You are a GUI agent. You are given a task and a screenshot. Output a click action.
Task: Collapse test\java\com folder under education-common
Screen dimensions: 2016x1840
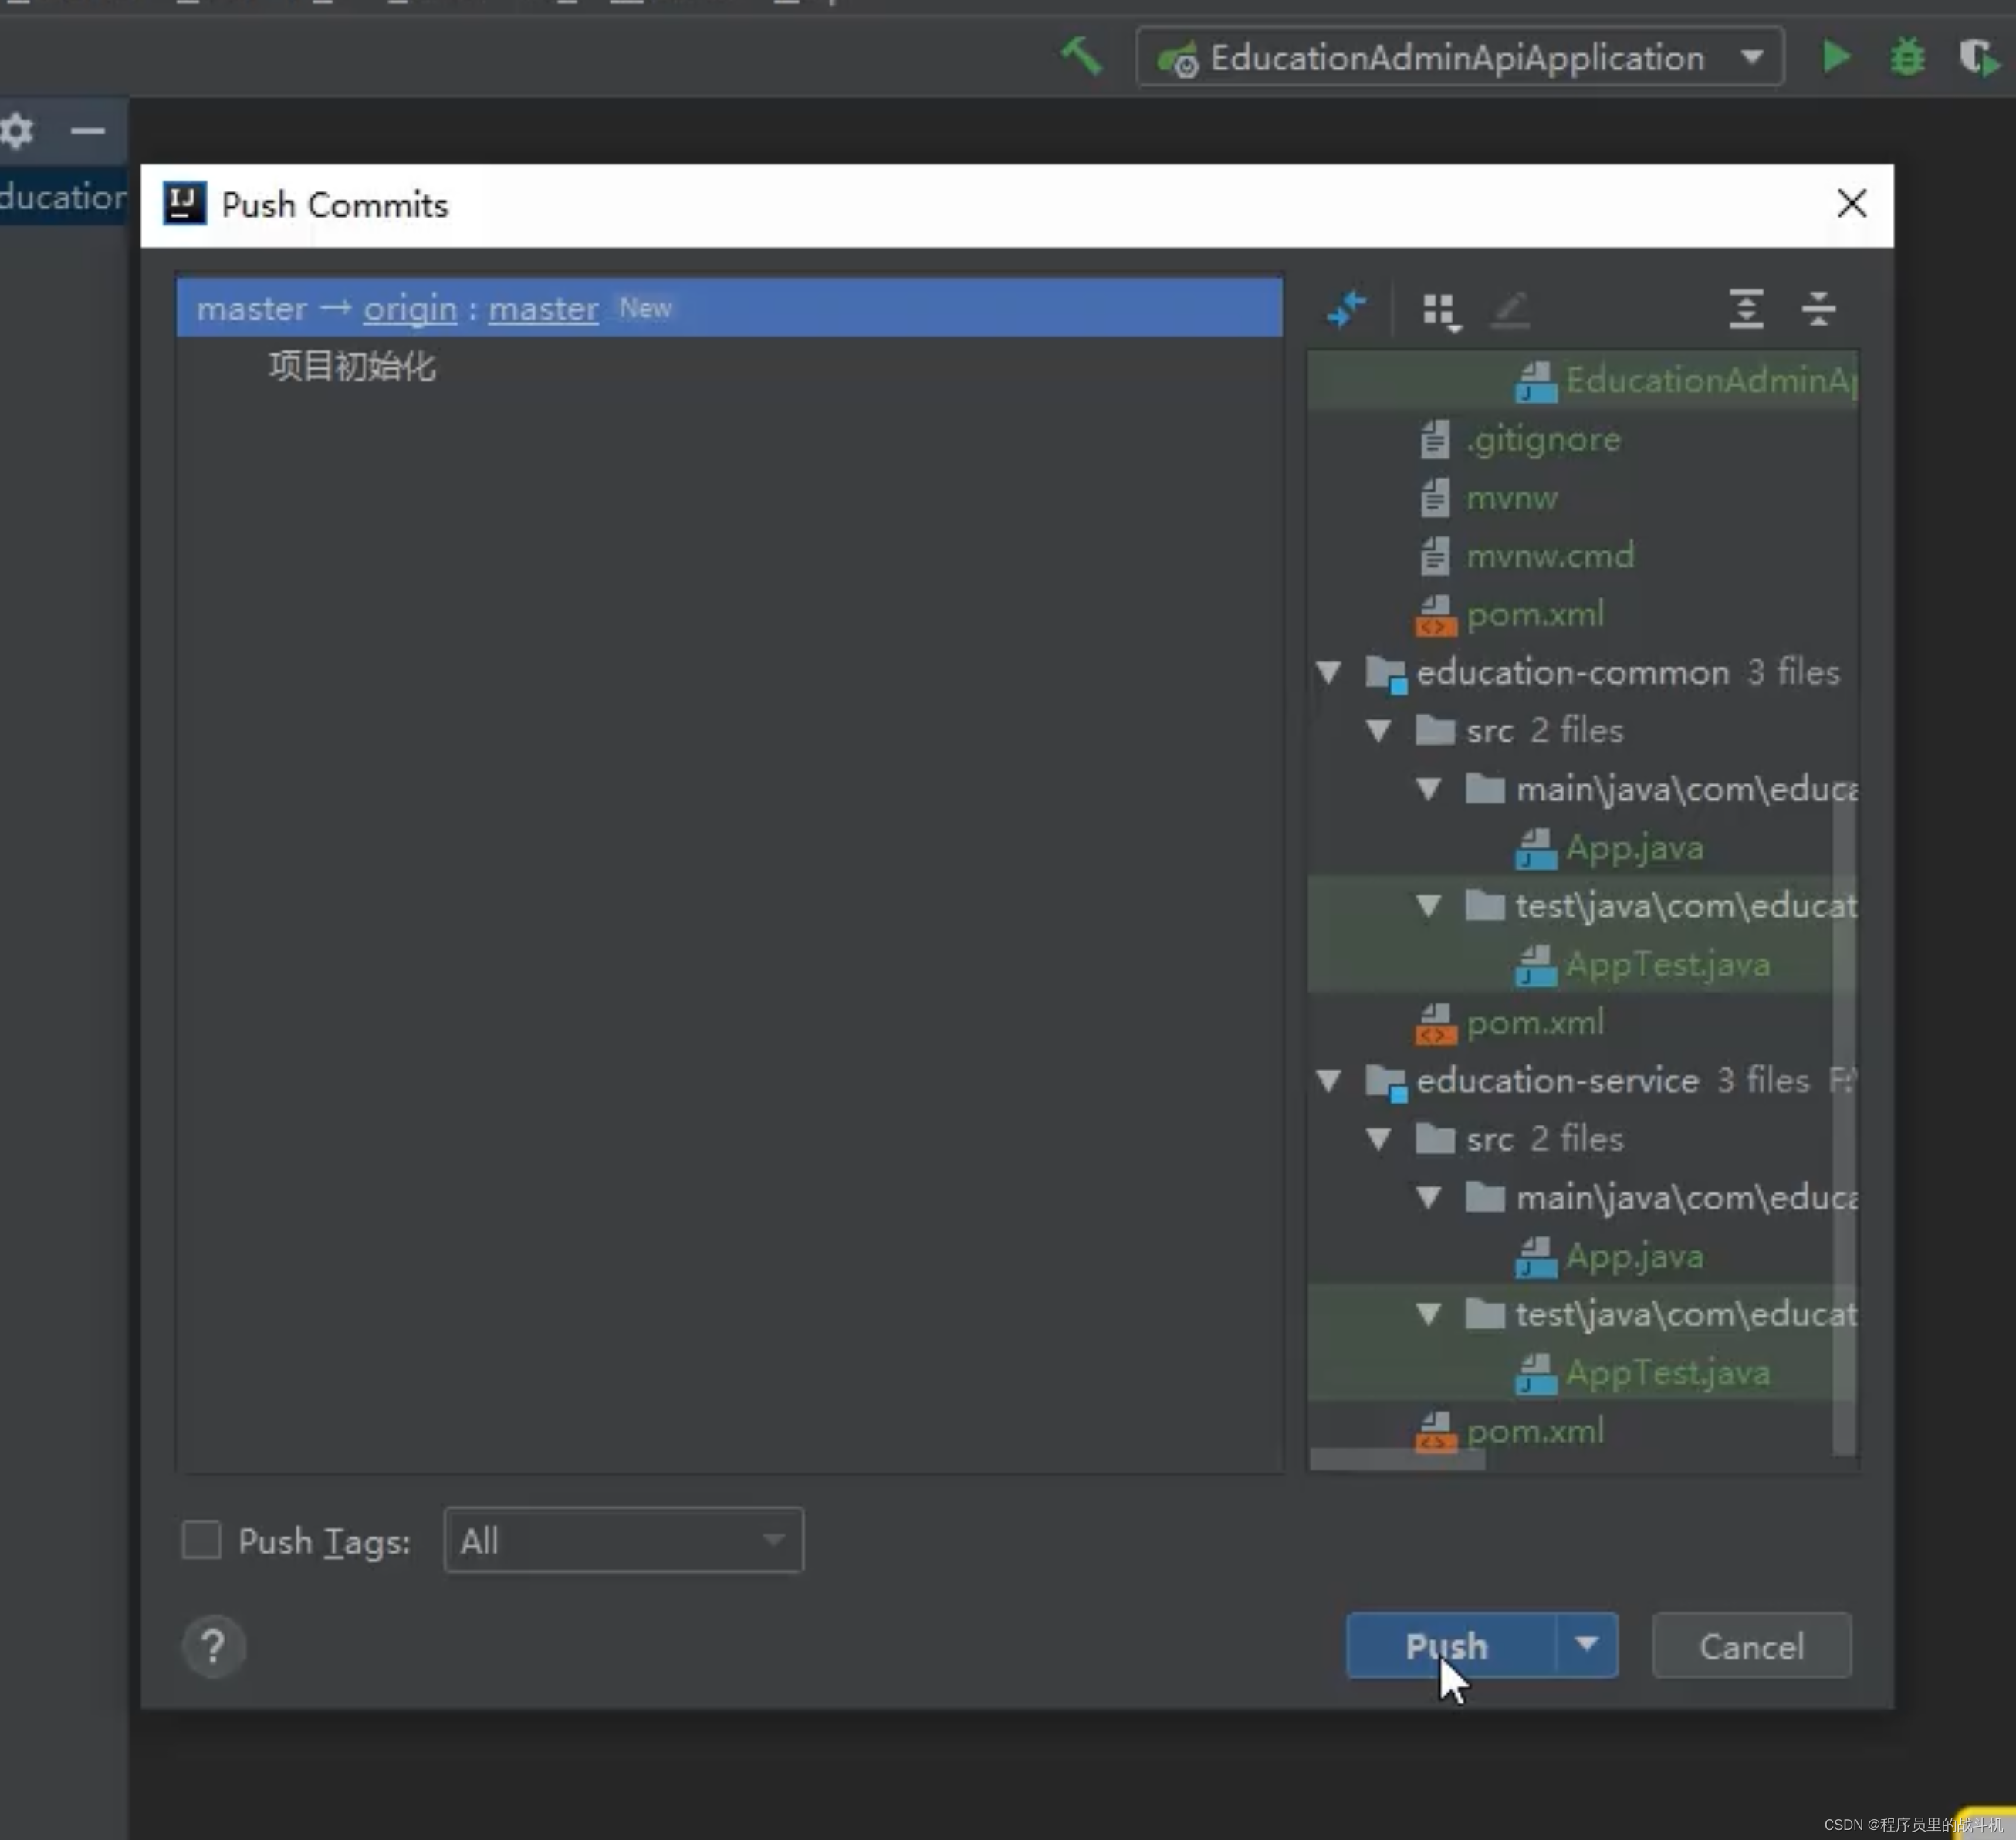1428,906
